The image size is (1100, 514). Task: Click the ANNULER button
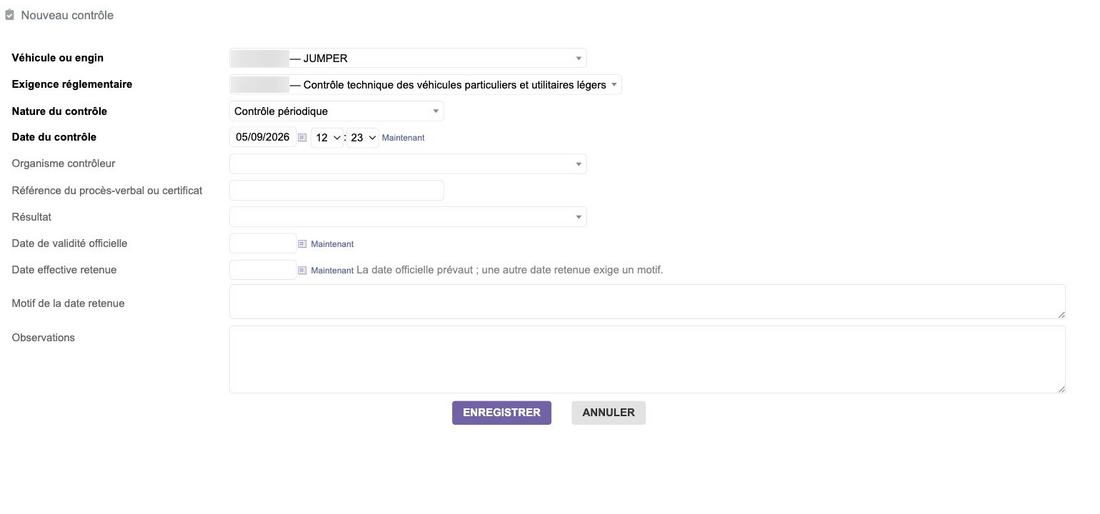(x=608, y=413)
